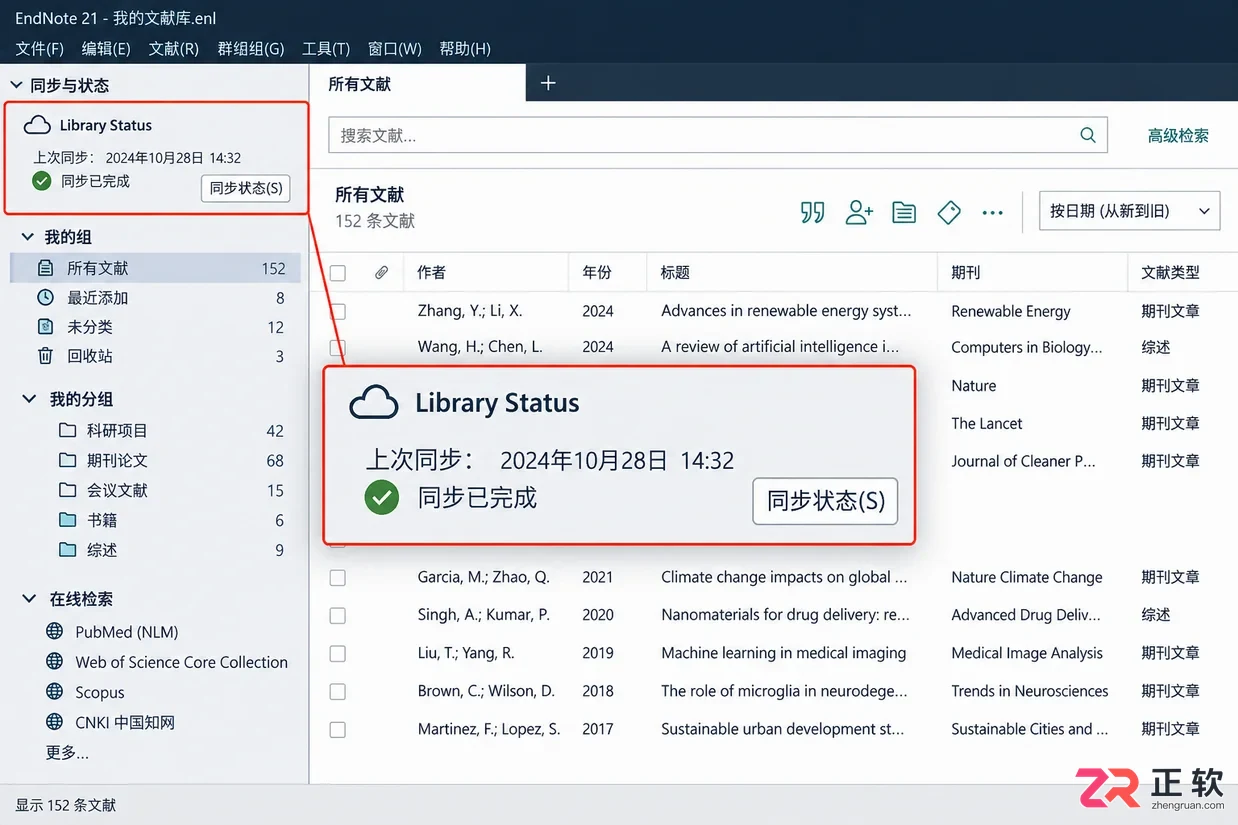Image resolution: width=1238 pixels, height=825 pixels.
Task: Collapse the 在线检索 section chevron
Action: (x=29, y=599)
